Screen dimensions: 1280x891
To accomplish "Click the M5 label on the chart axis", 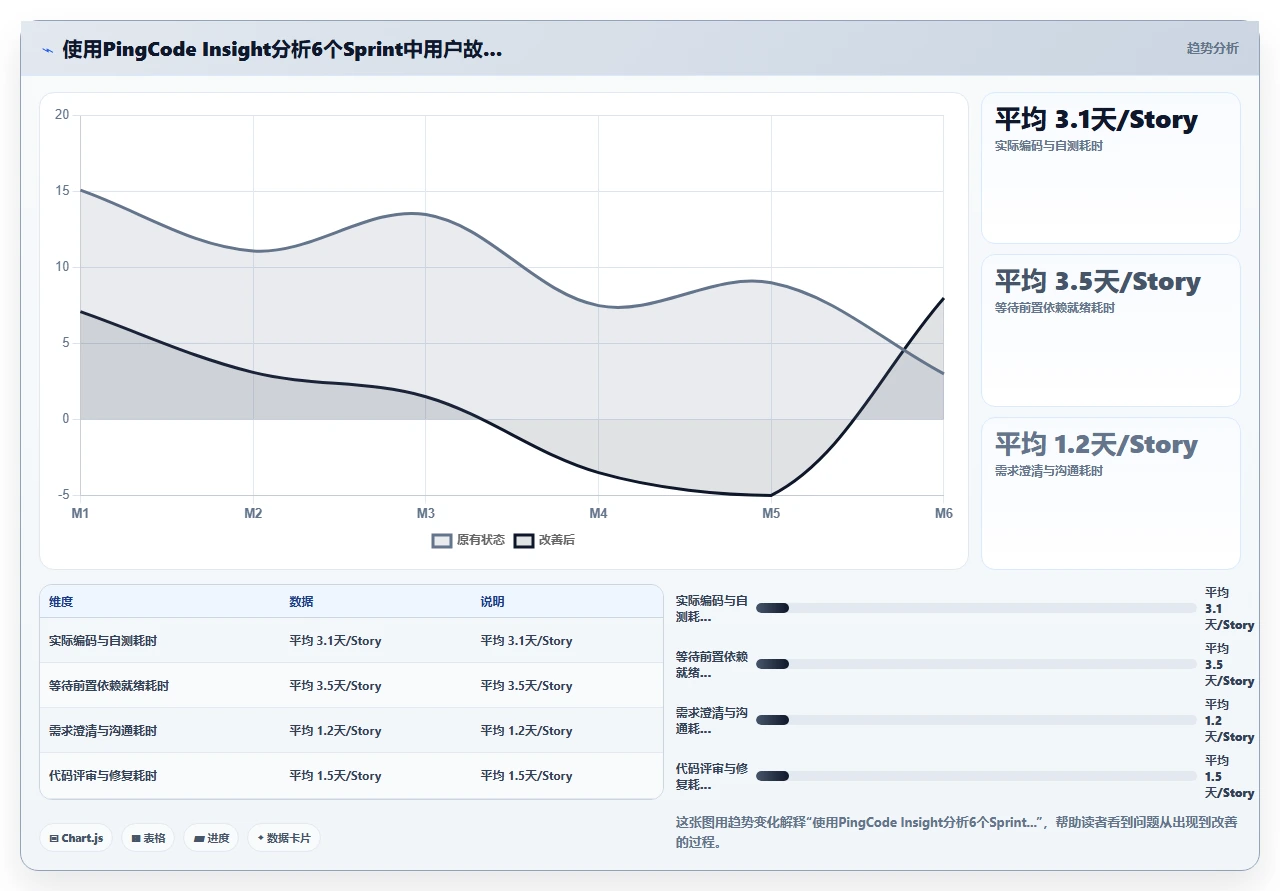I will (x=771, y=513).
